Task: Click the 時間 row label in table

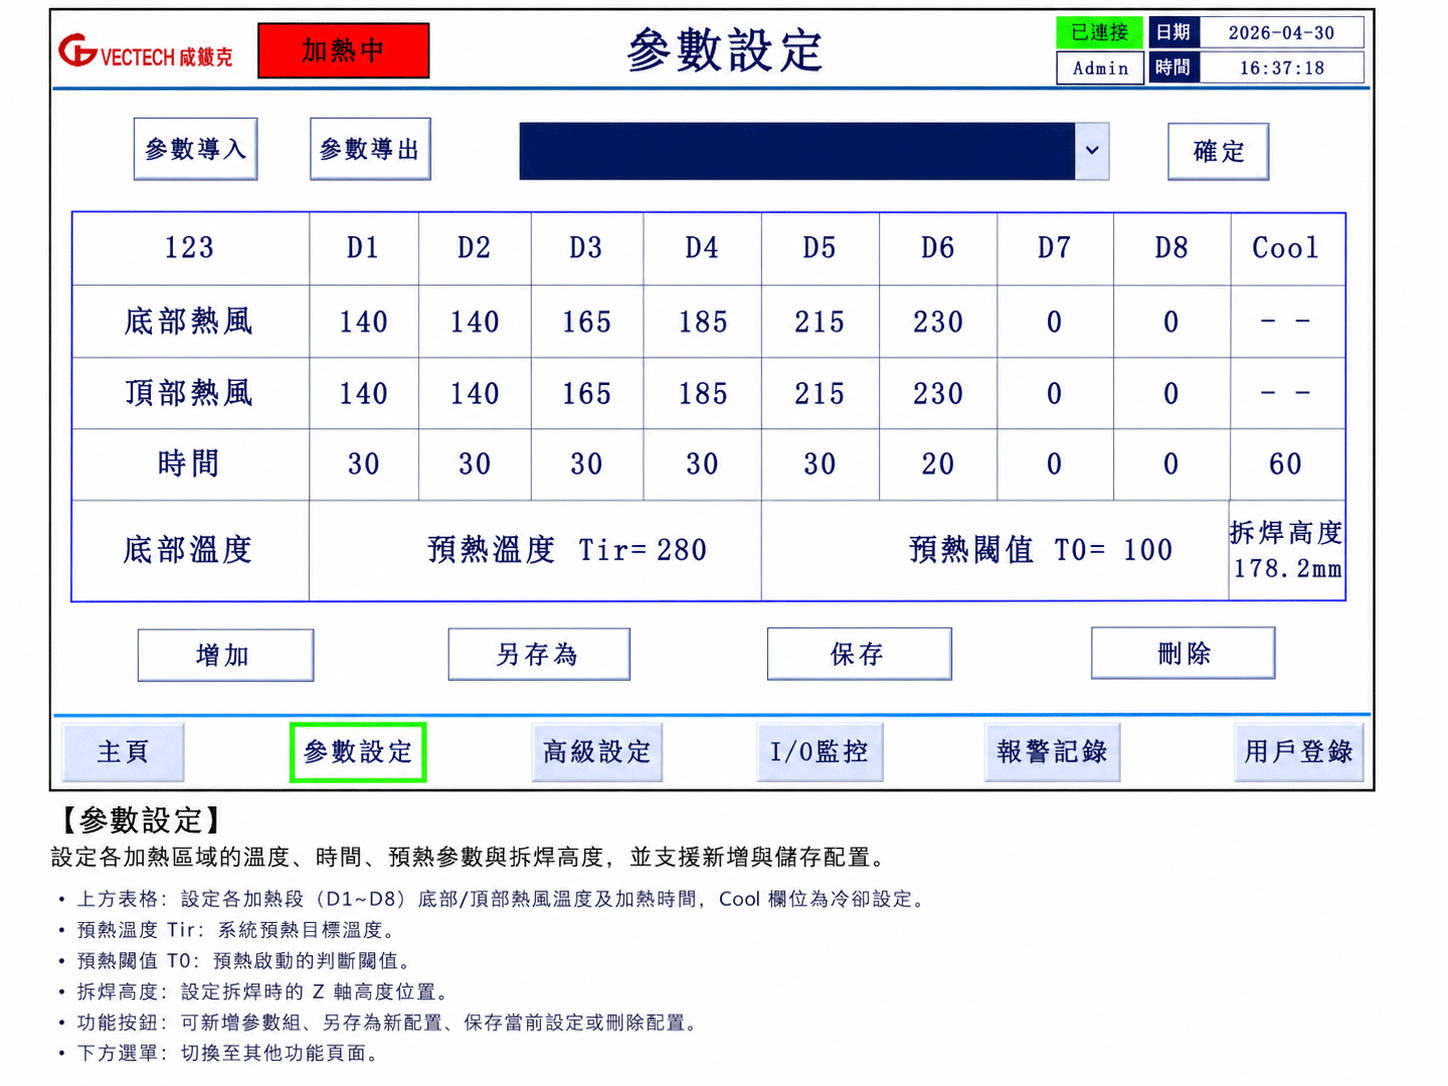Action: click(188, 464)
